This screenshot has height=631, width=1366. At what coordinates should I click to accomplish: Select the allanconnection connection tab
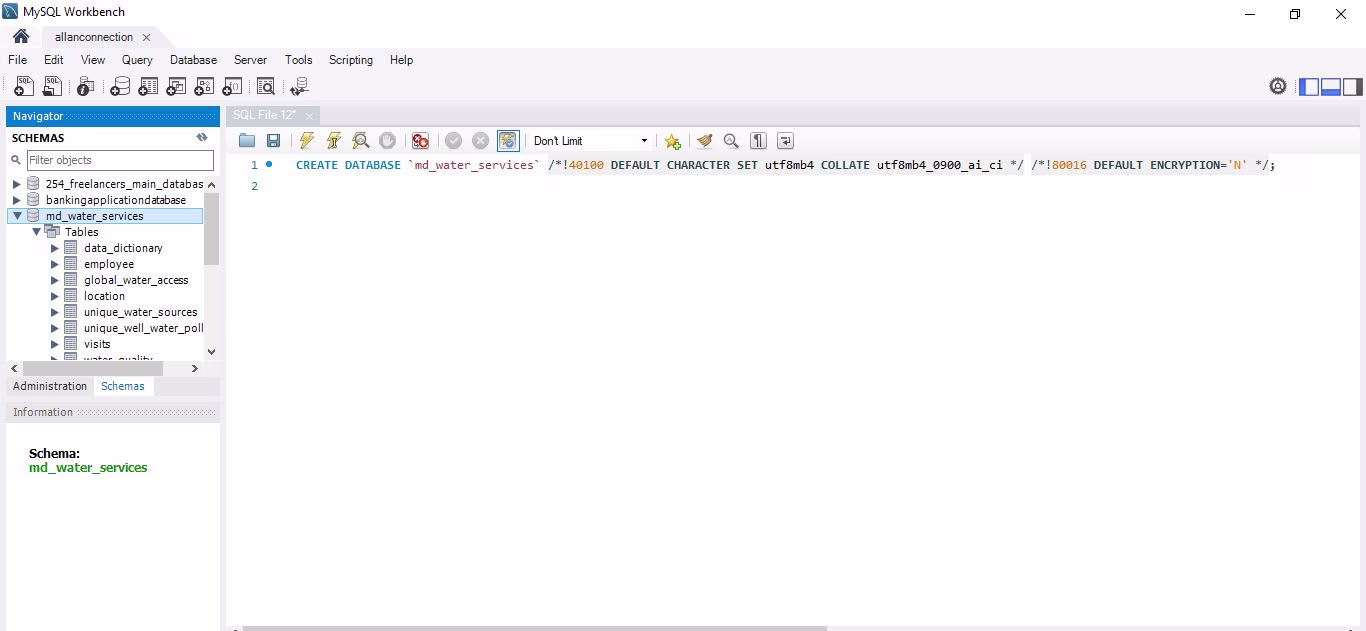point(94,37)
